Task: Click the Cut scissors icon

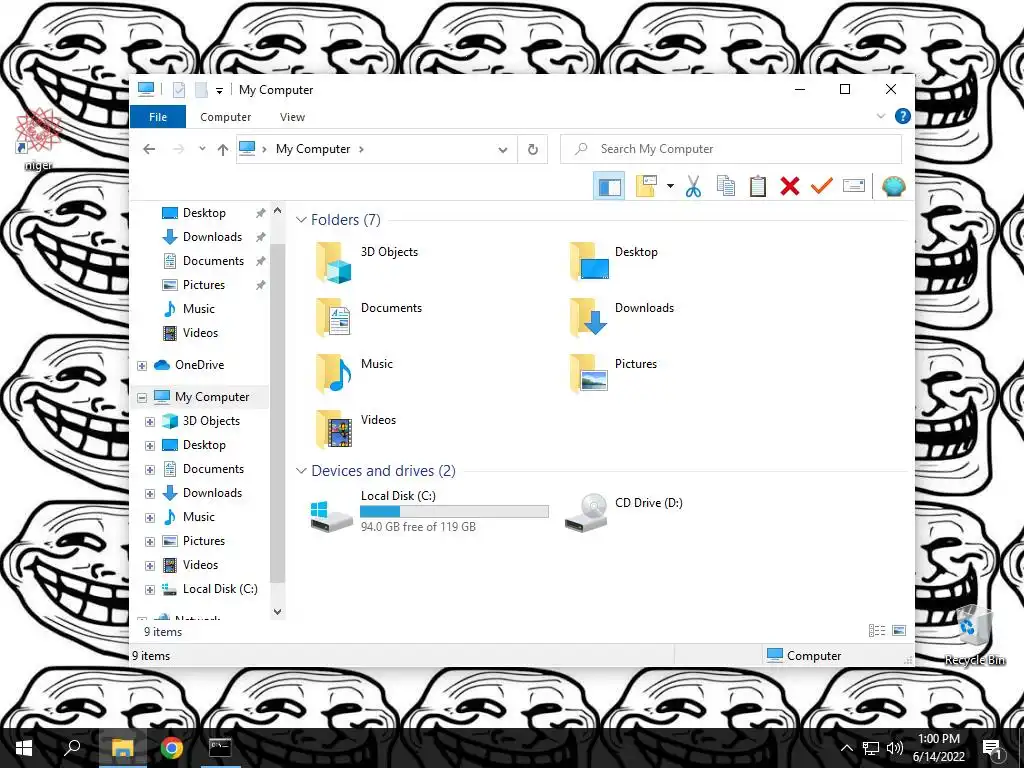Action: click(693, 187)
